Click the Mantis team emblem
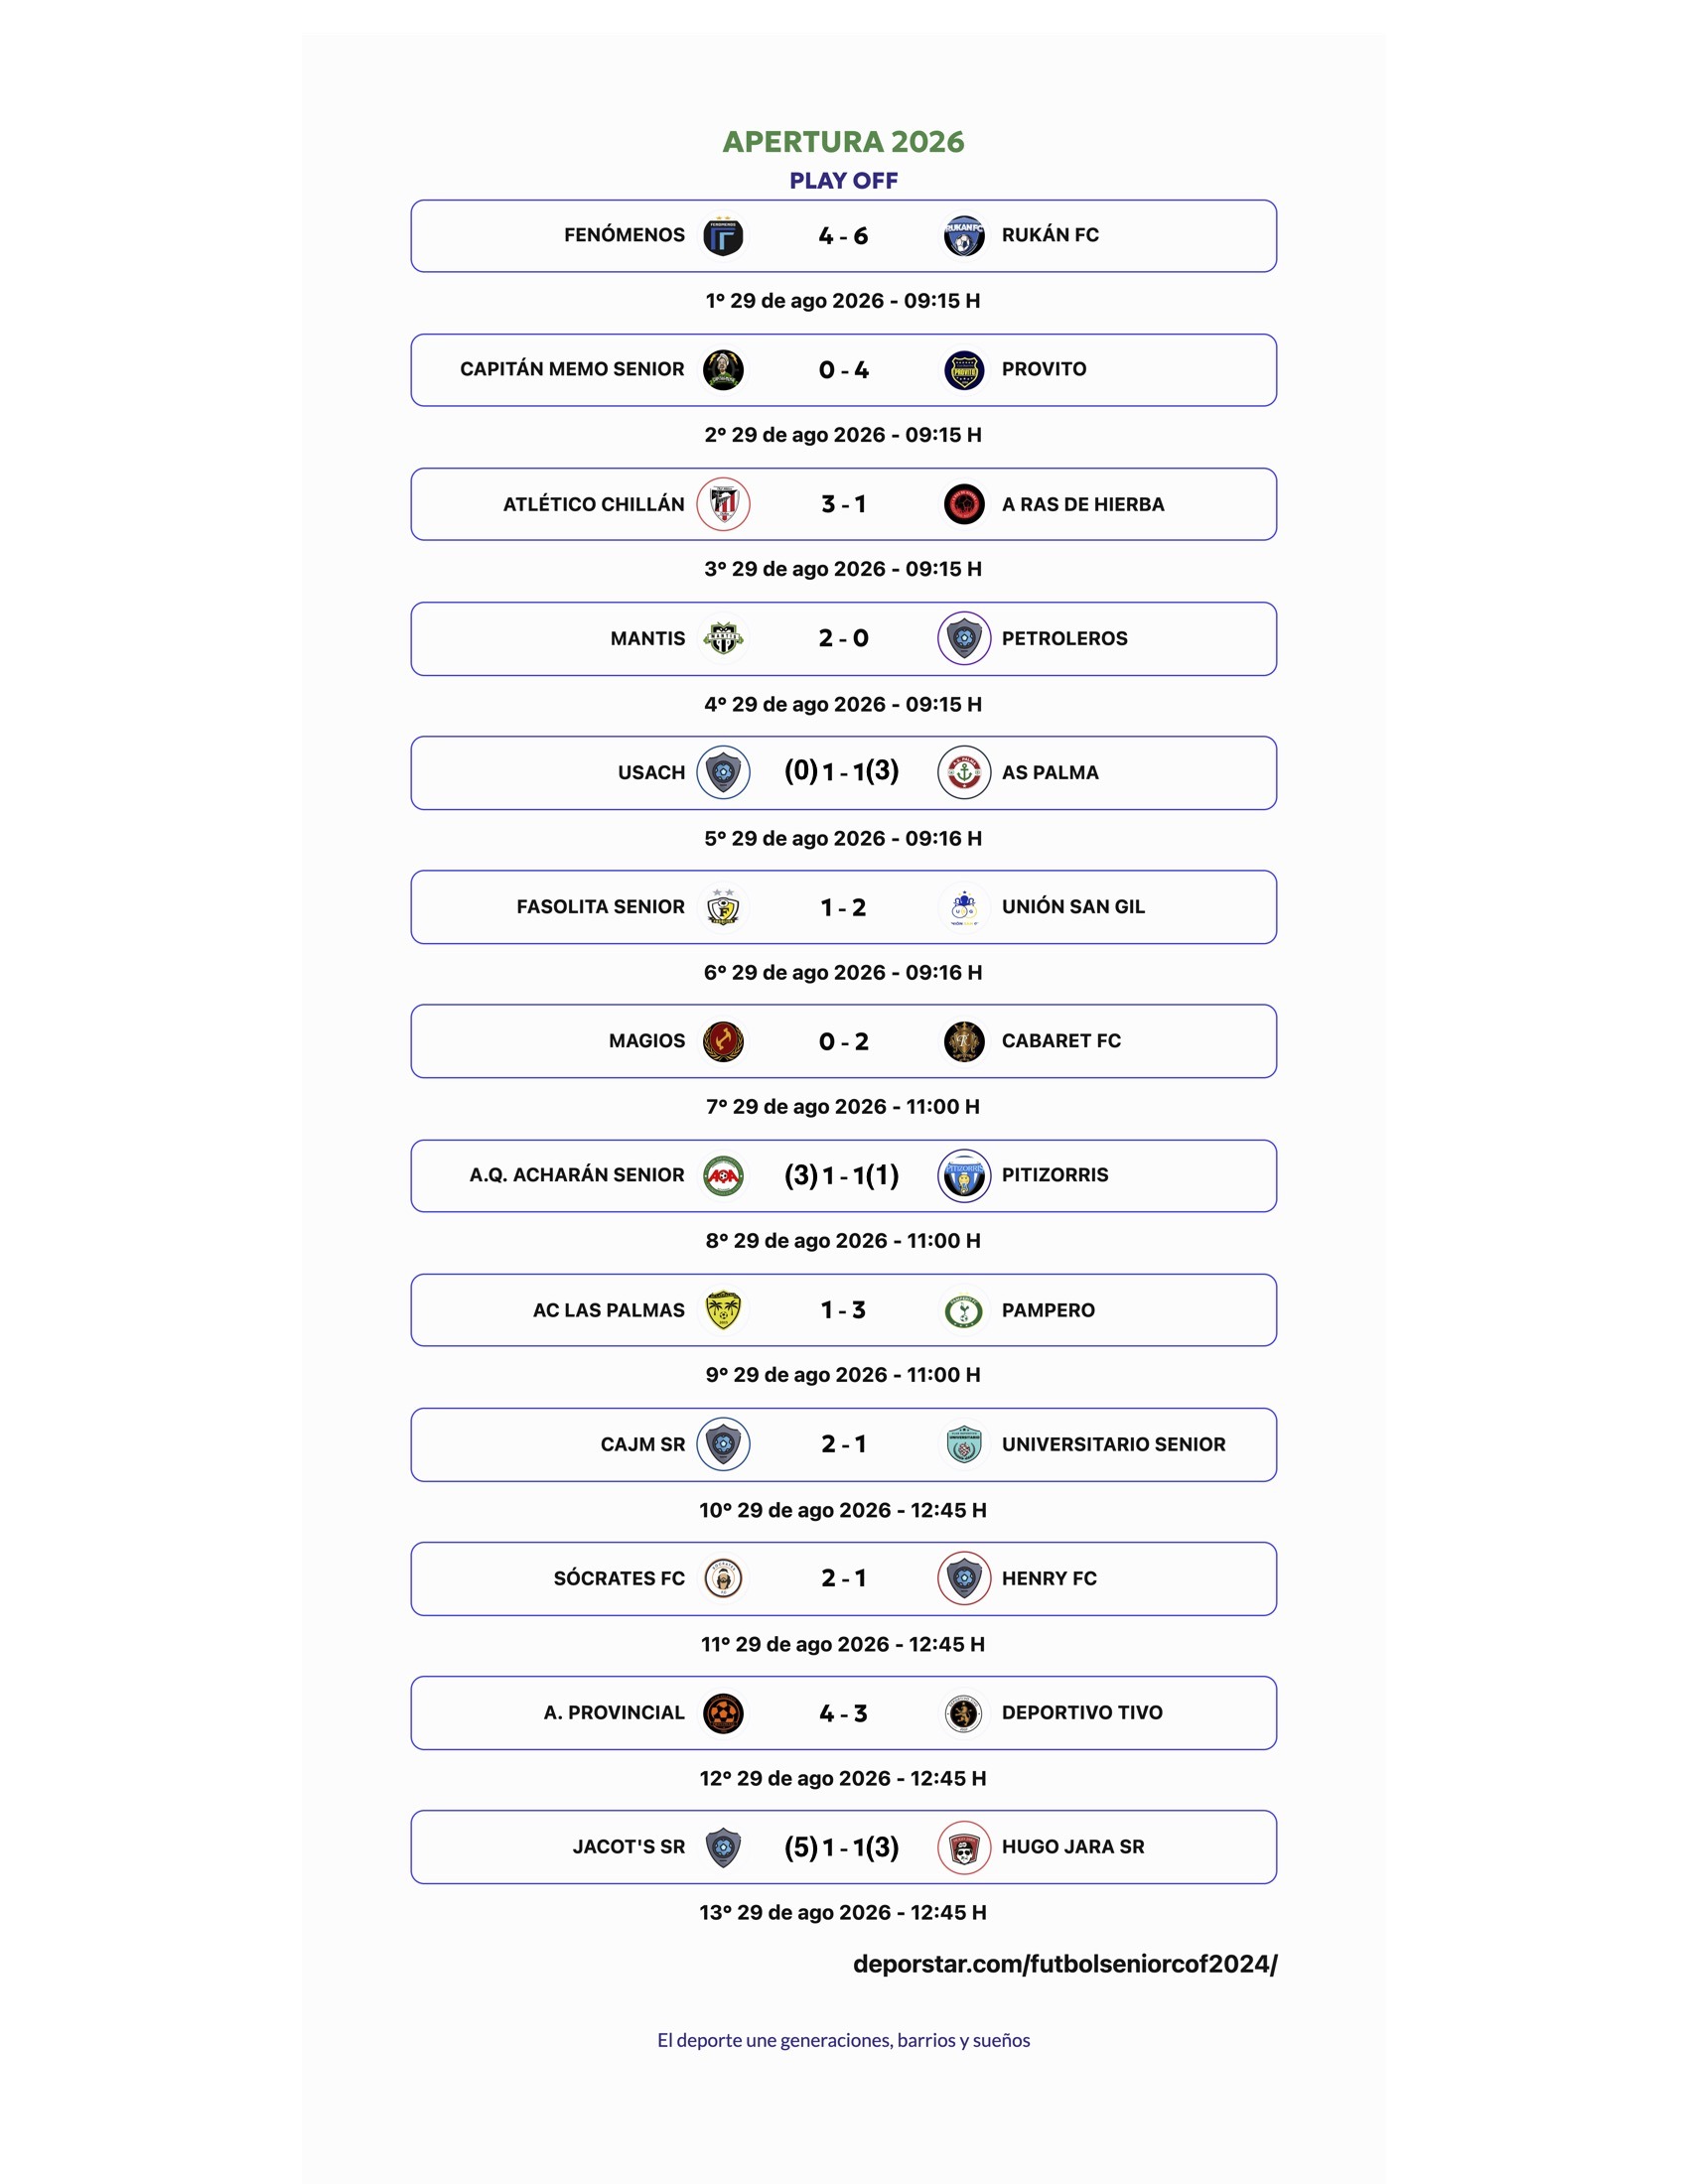The width and height of the screenshot is (1688, 2184). click(723, 638)
